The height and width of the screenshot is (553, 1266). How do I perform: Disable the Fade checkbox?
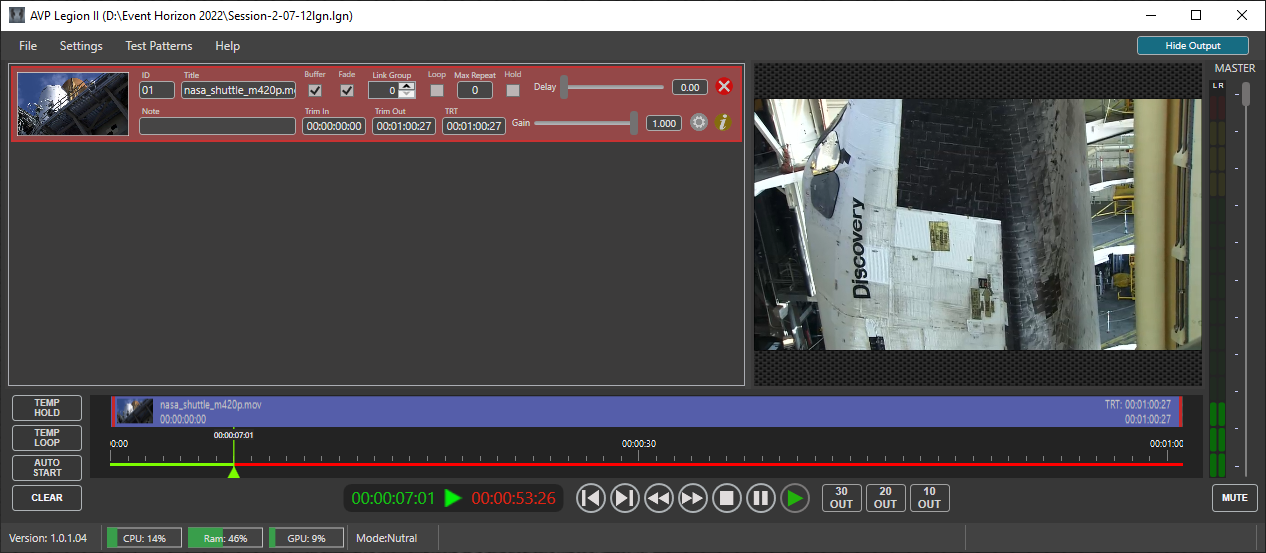[x=347, y=90]
